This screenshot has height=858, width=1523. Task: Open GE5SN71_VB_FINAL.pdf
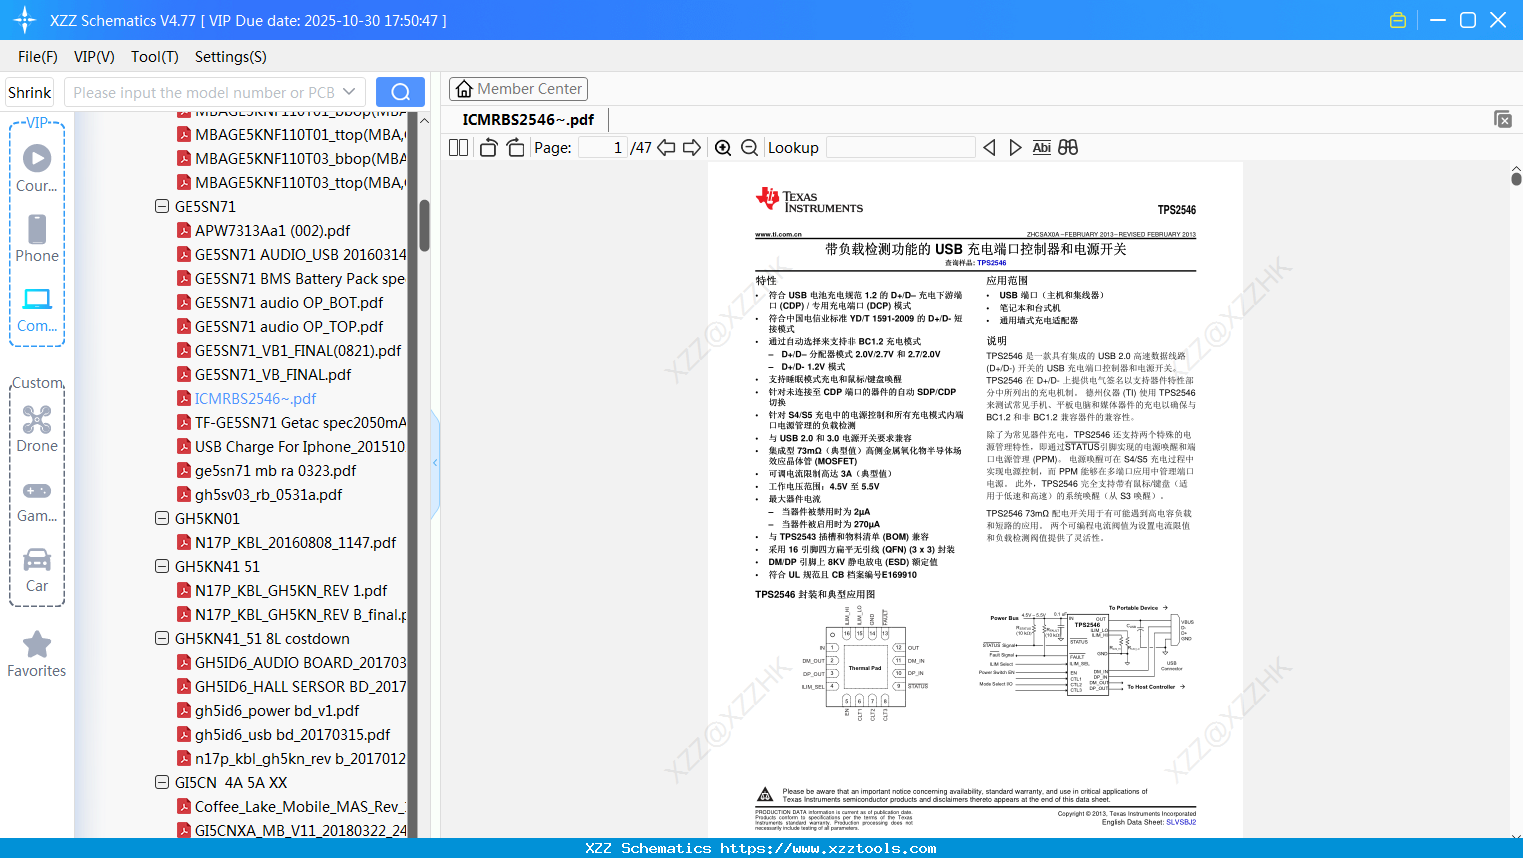click(273, 374)
